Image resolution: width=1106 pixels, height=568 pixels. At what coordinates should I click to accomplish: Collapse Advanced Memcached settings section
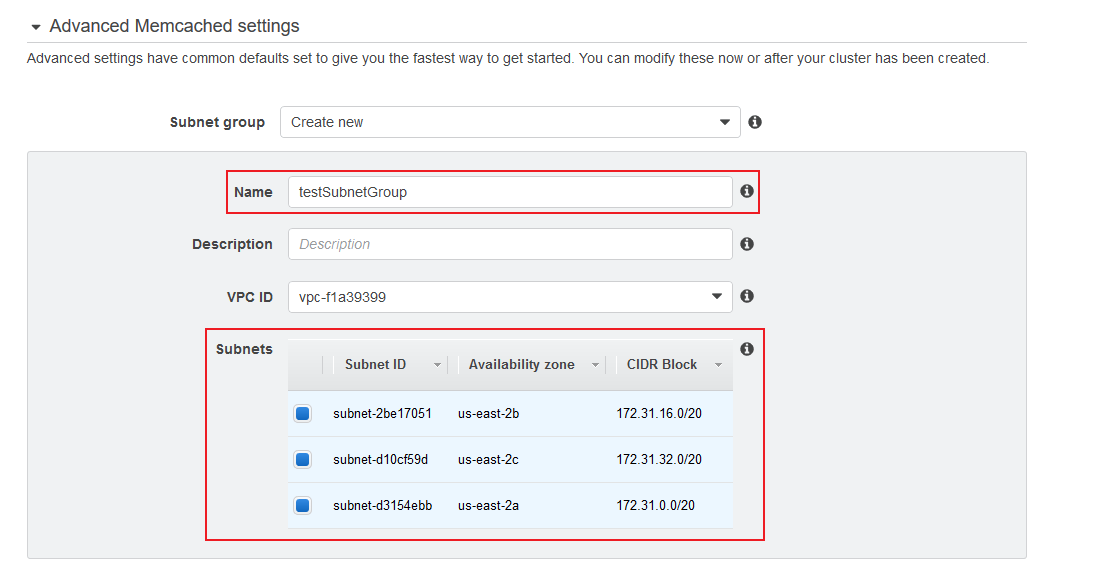(x=36, y=28)
